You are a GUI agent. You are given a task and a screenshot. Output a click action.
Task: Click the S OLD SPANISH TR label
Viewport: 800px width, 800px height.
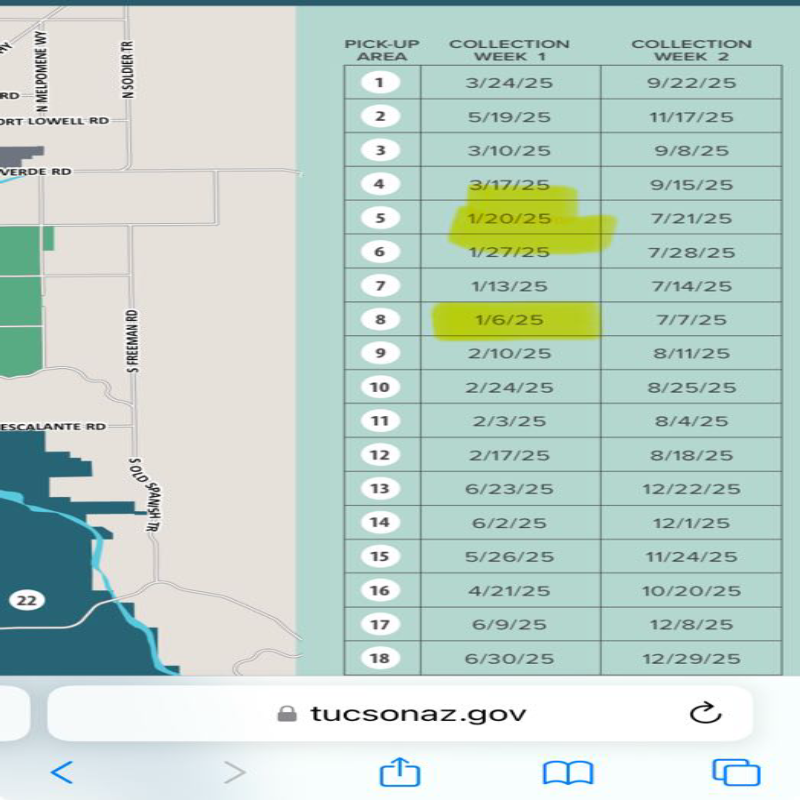[x=146, y=494]
